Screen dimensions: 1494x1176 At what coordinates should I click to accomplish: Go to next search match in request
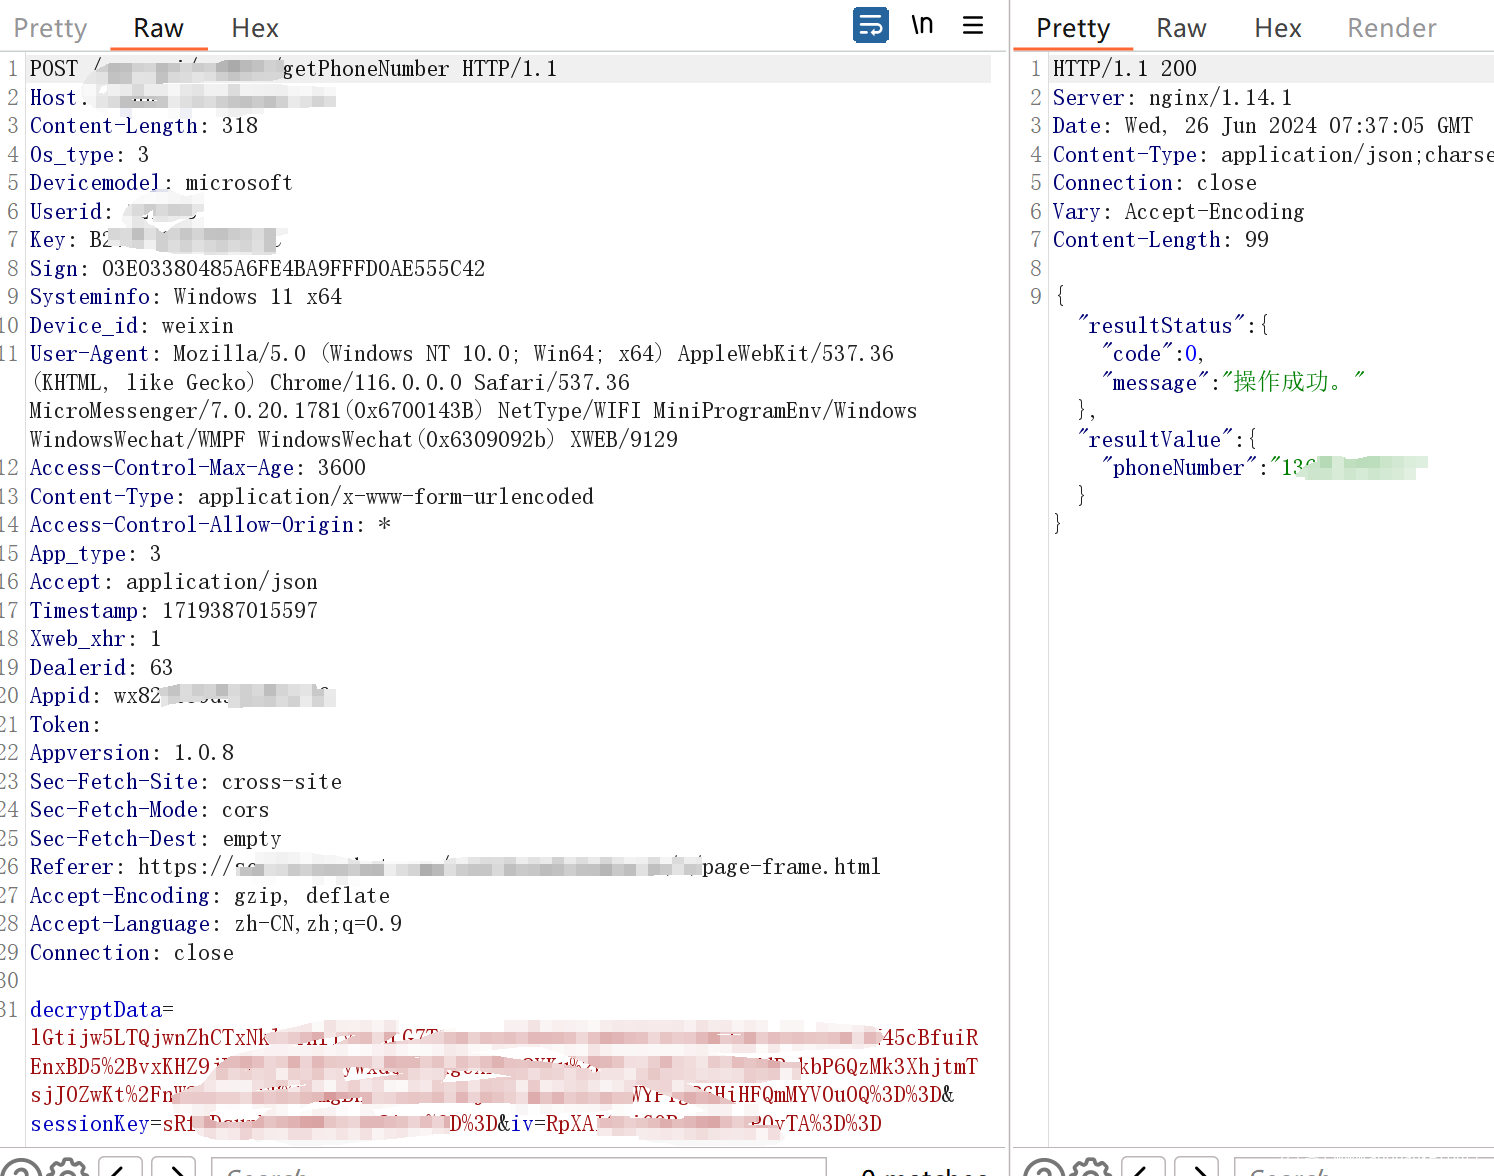(174, 1168)
